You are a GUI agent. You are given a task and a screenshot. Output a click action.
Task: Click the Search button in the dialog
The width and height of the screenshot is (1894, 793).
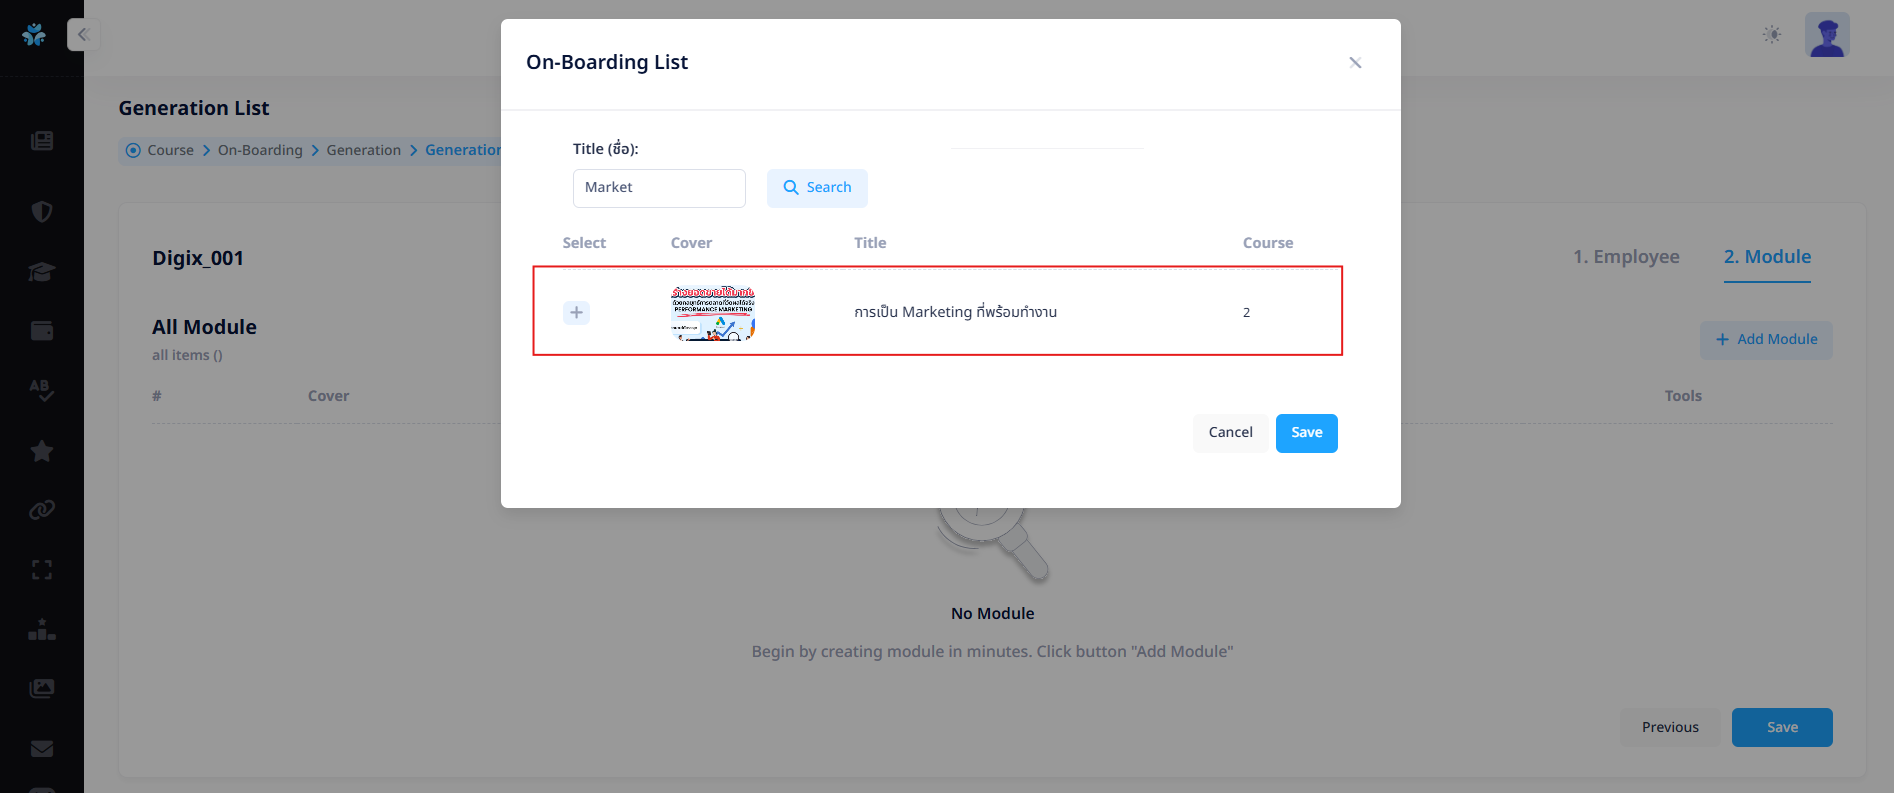tap(817, 188)
